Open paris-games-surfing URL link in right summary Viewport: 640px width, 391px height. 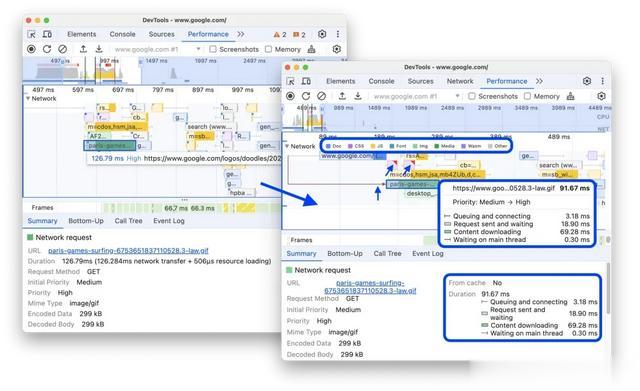pos(370,287)
